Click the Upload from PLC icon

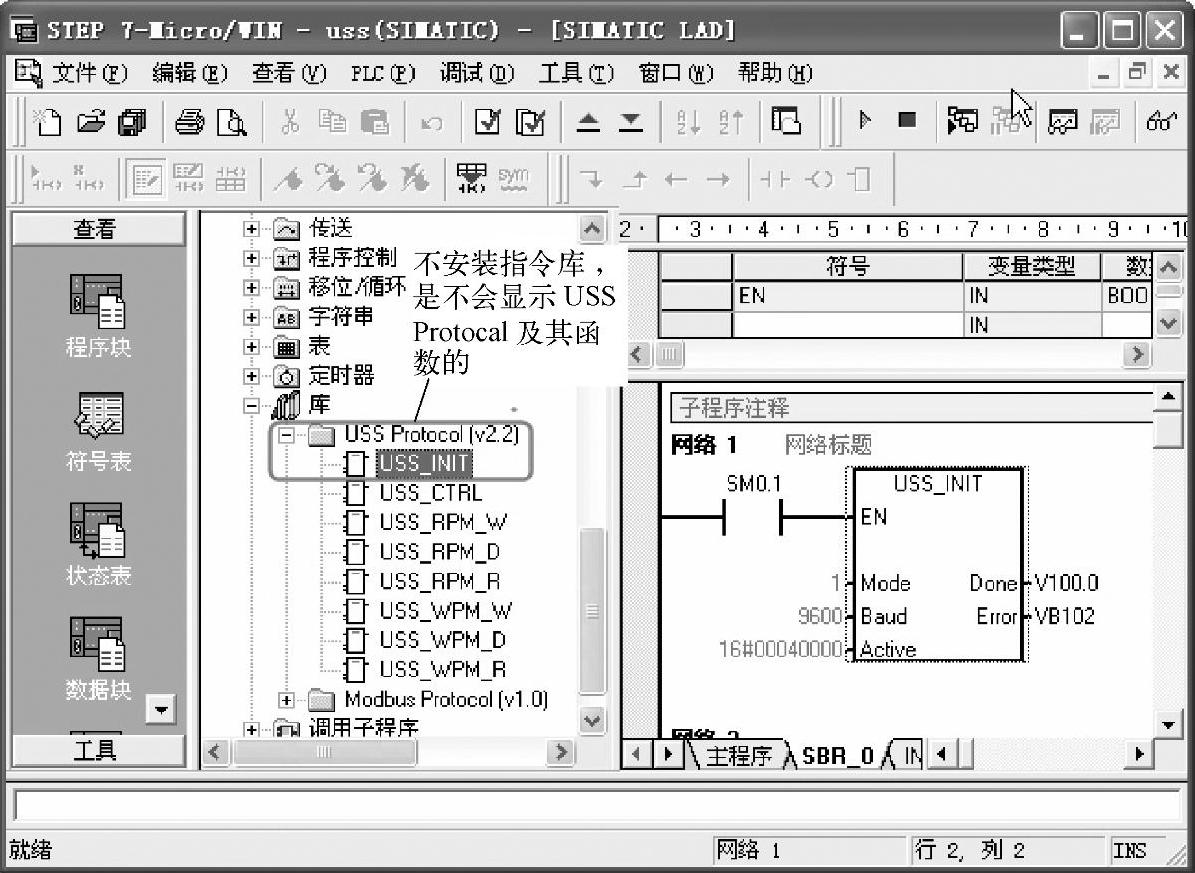pos(588,121)
